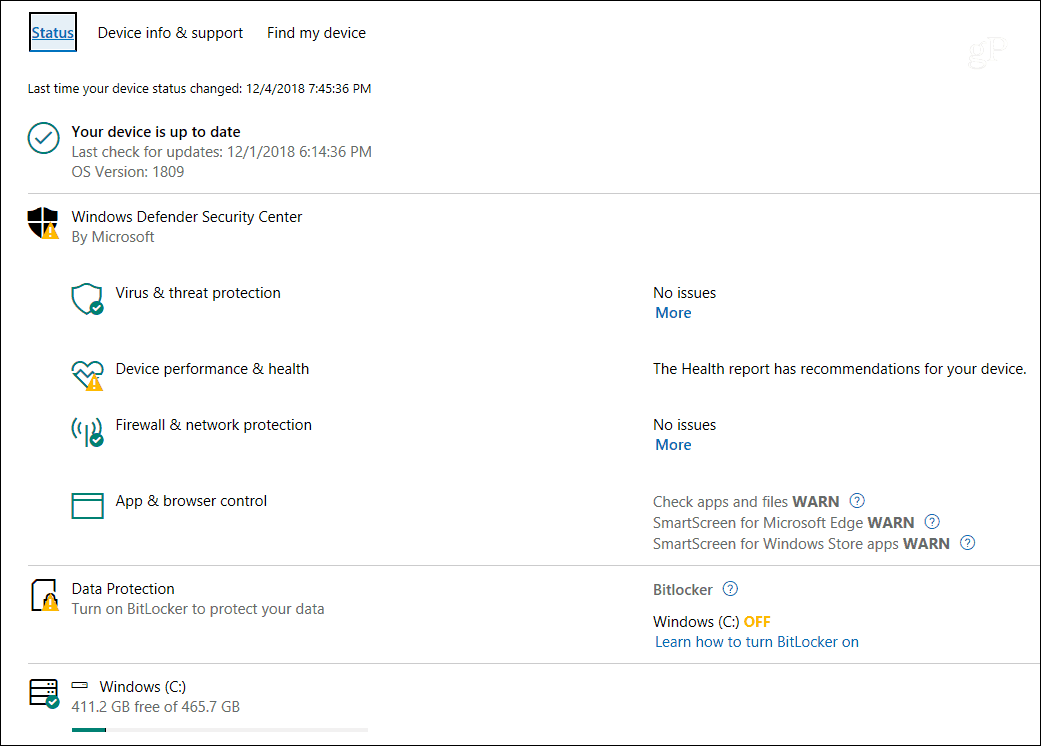
Task: Click the App & browser control window icon
Action: [x=87, y=506]
